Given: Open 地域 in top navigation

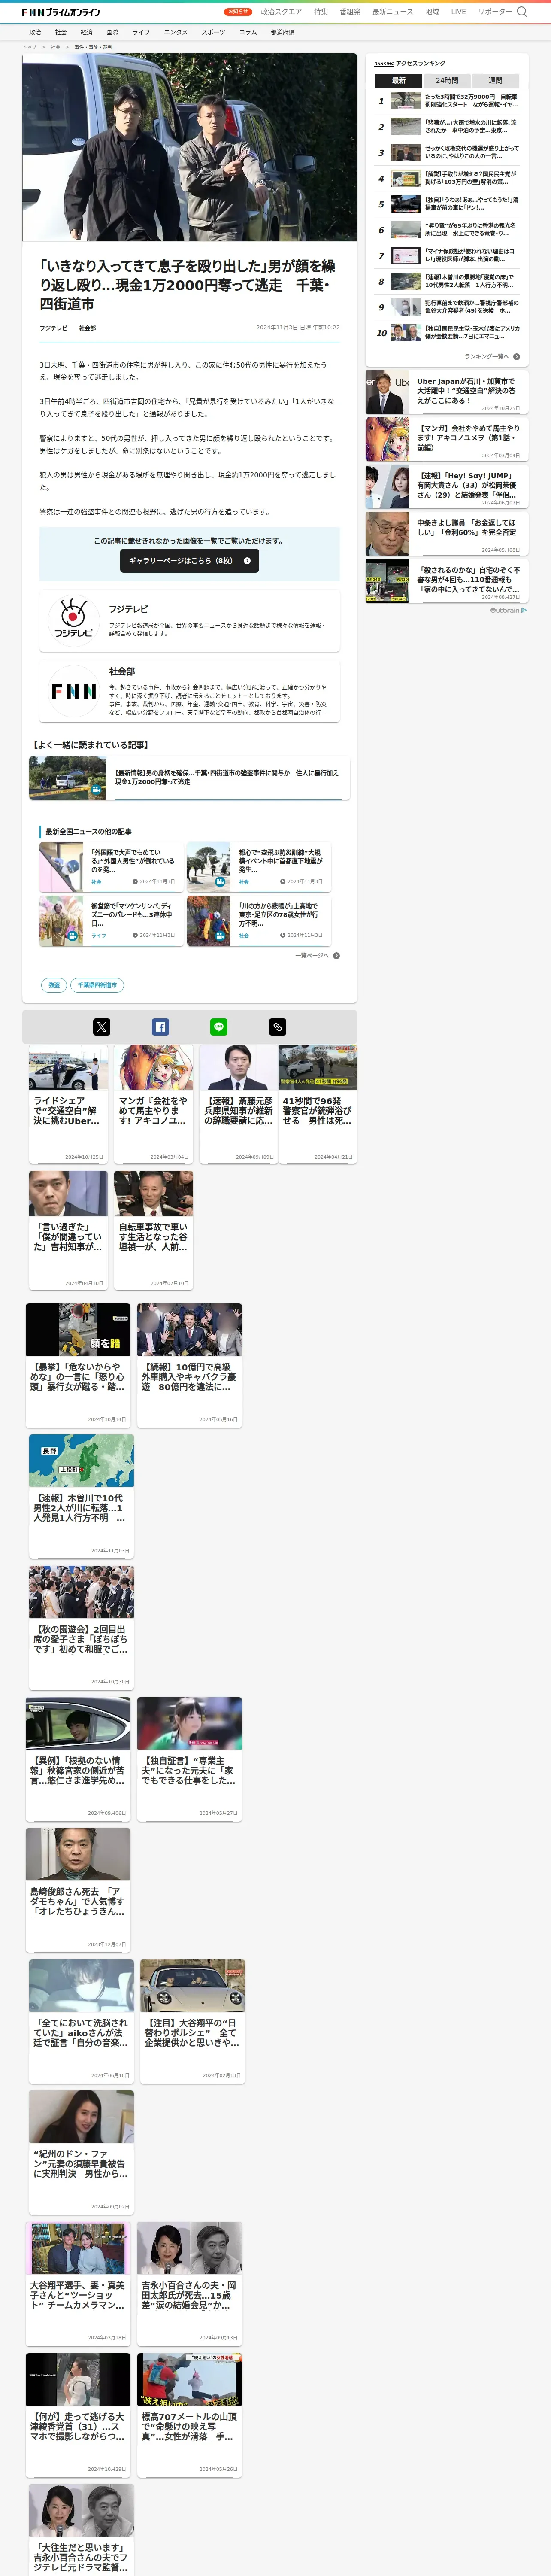Looking at the screenshot, I should coord(432,12).
